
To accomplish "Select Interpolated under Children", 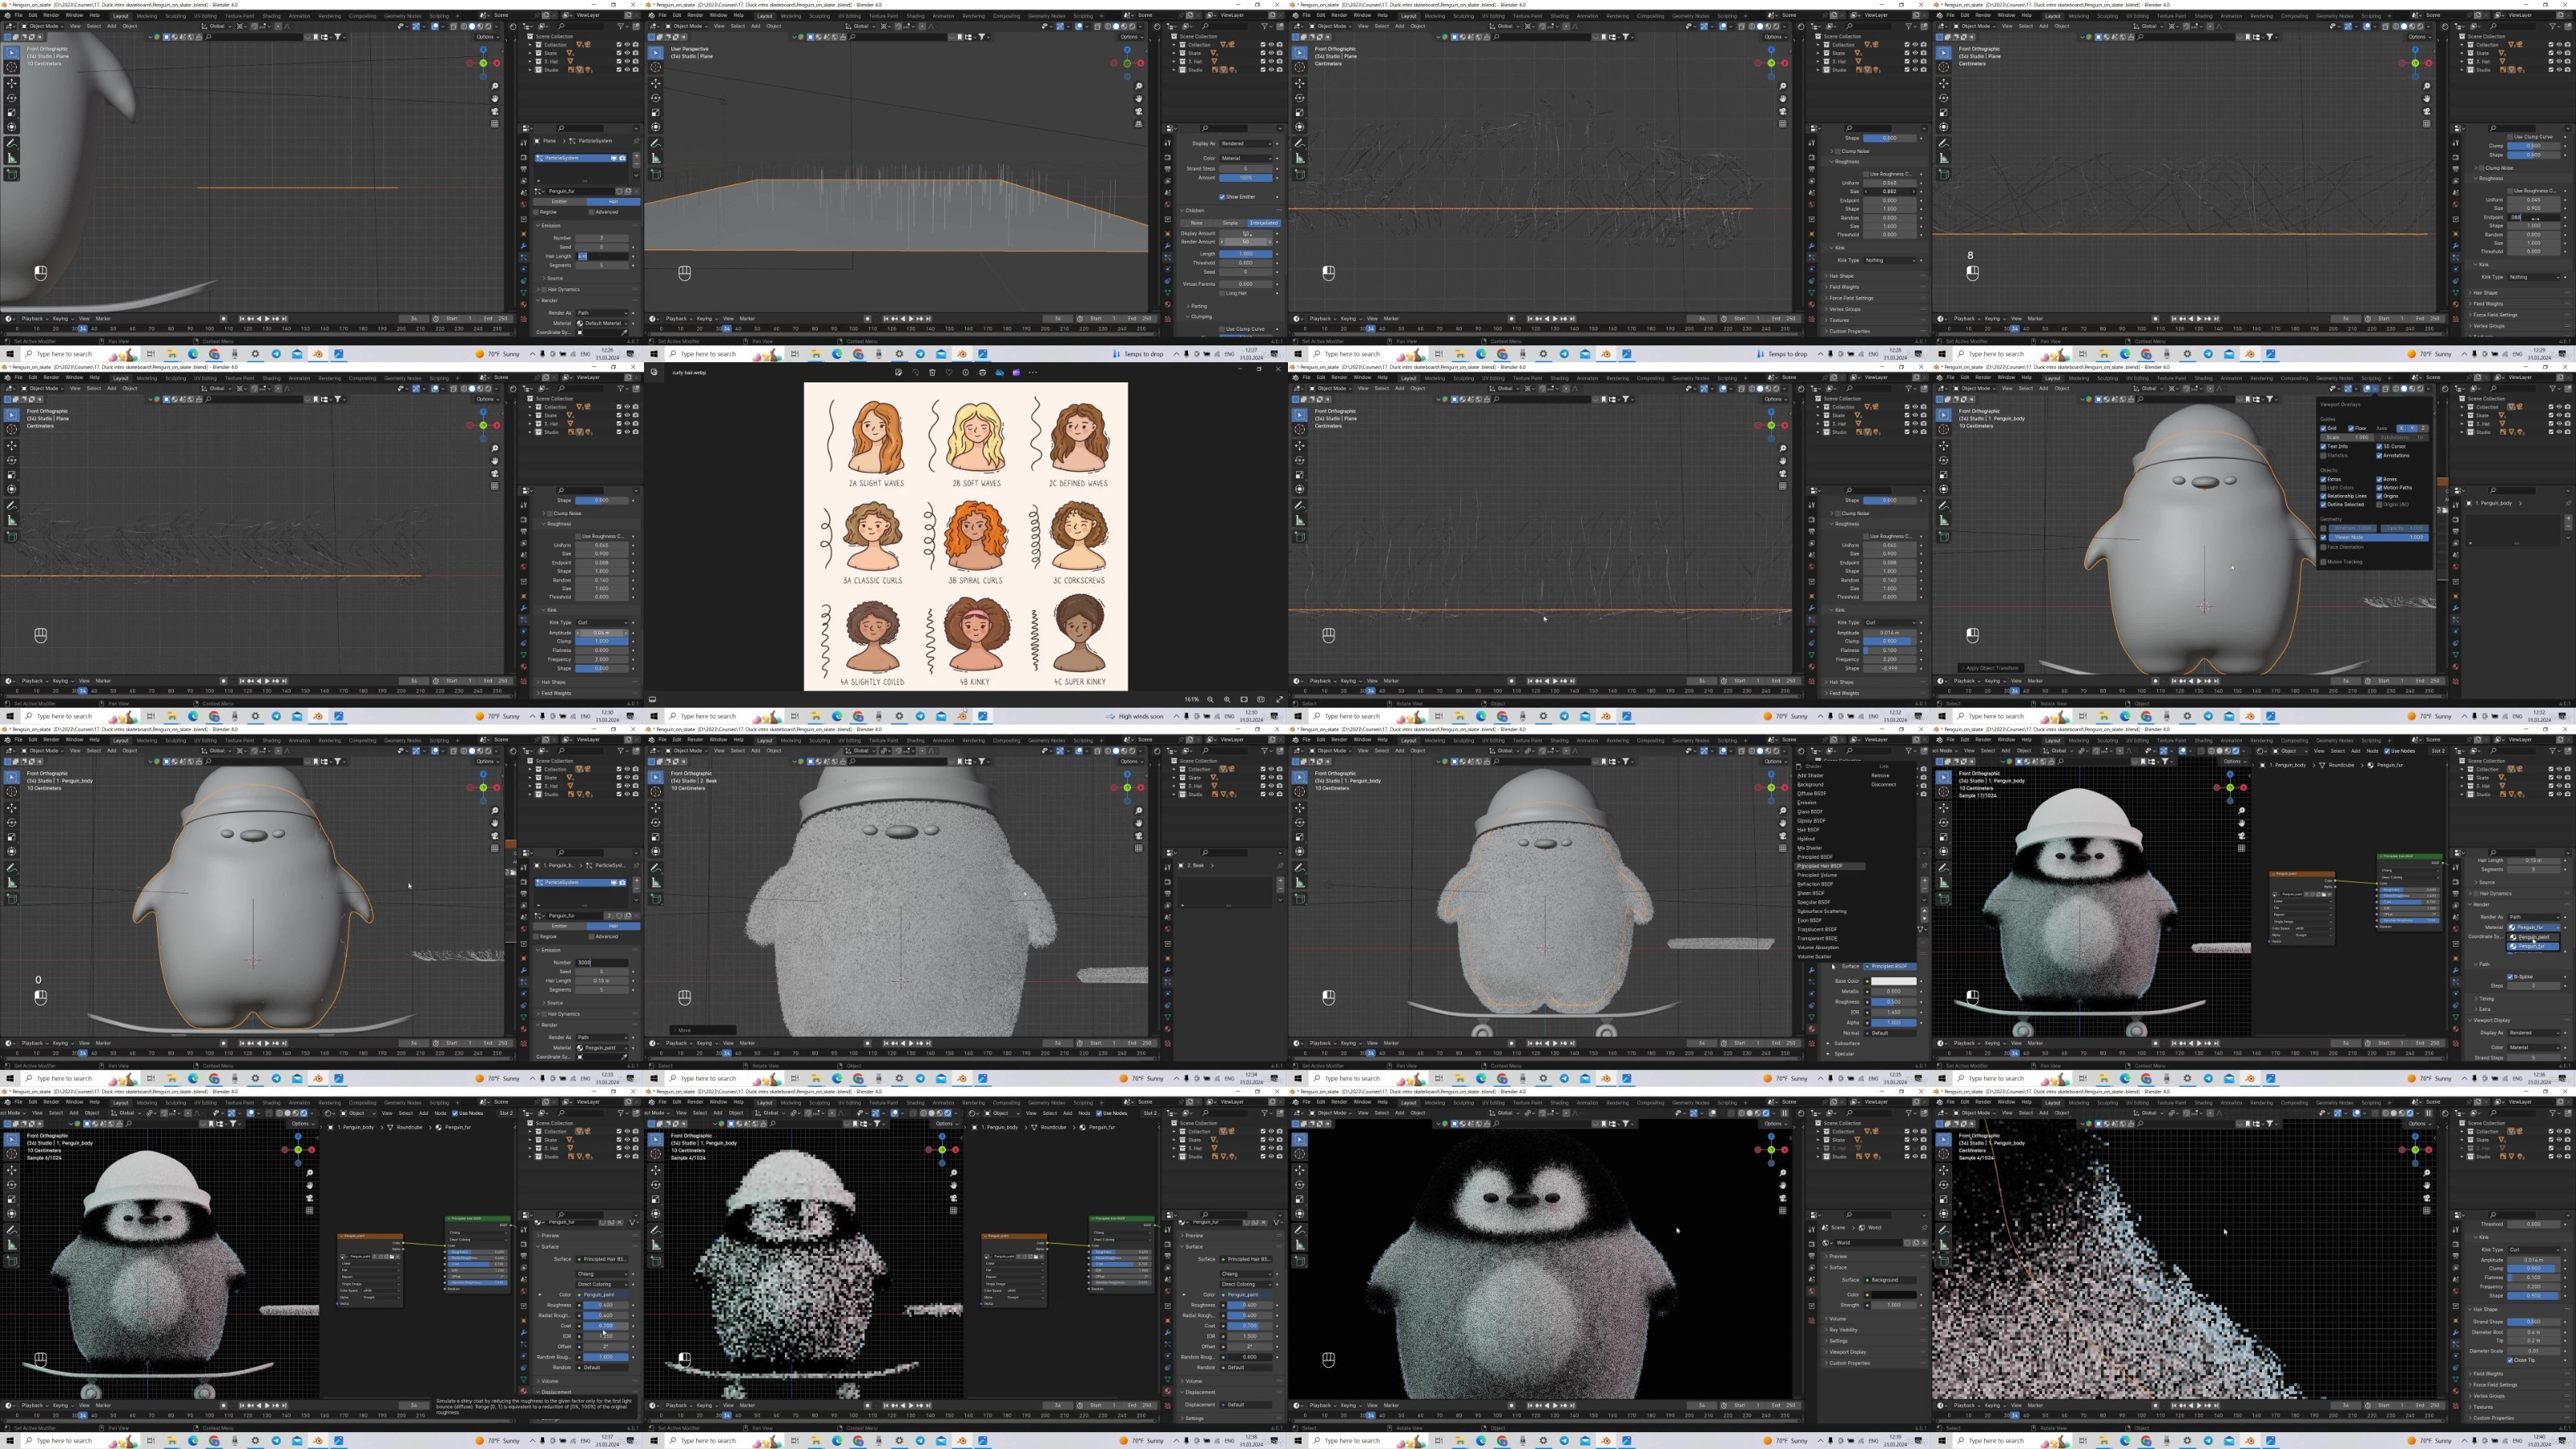I will 1265,223.
